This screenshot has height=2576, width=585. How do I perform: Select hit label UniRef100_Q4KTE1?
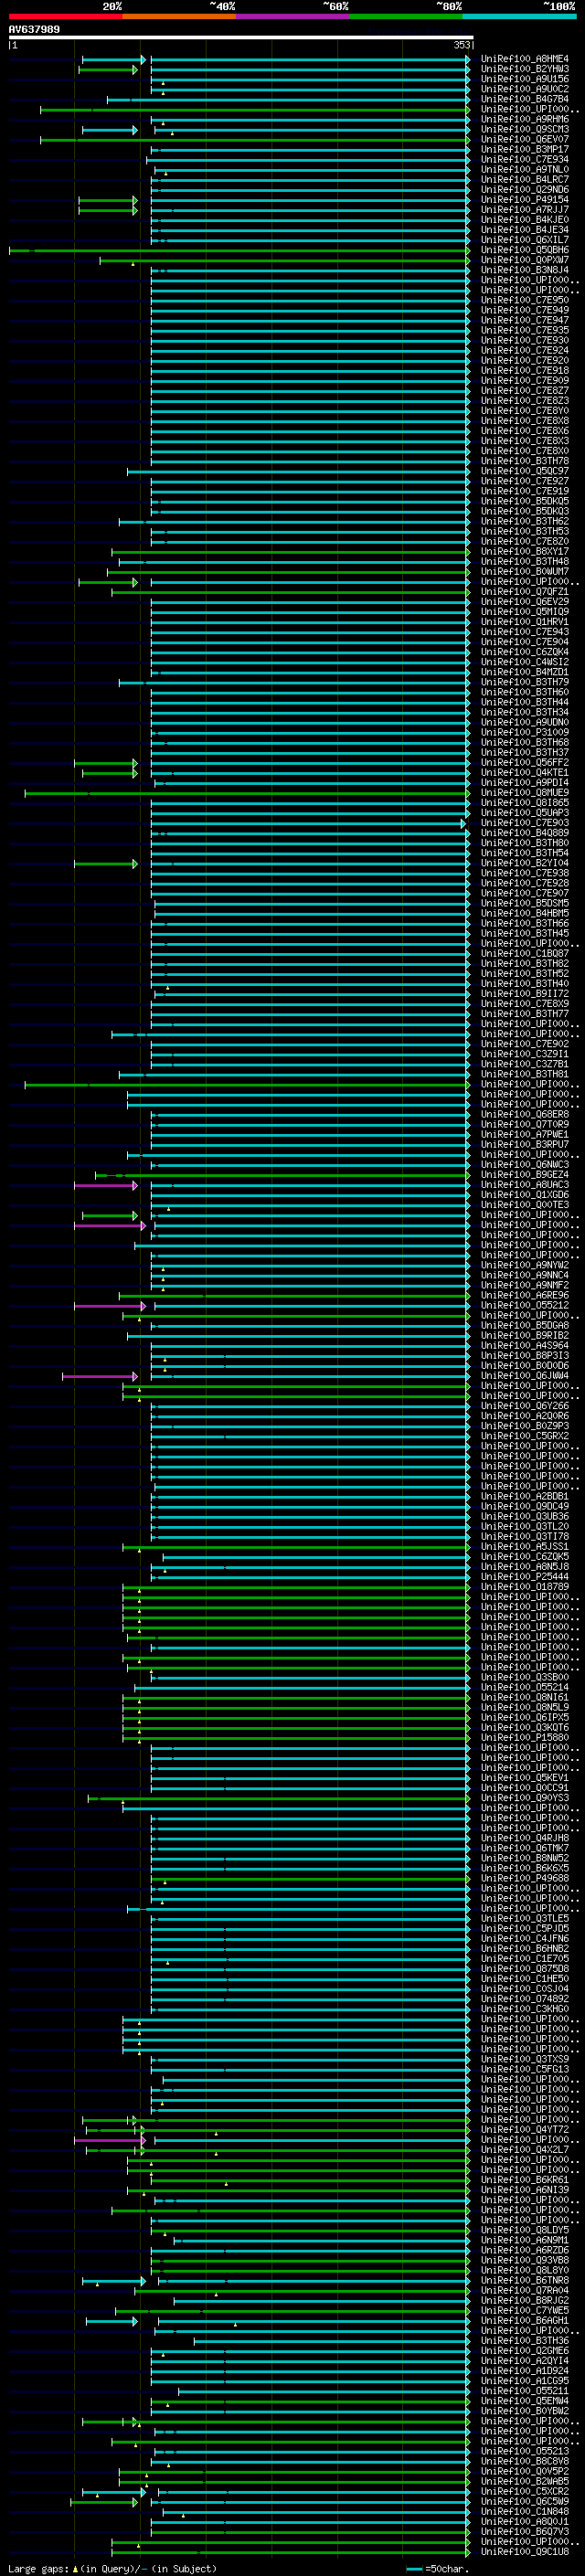[525, 773]
